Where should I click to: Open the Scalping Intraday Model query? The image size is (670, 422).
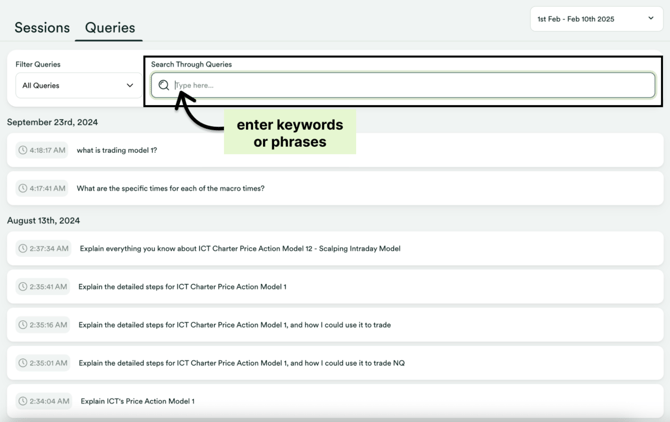(x=335, y=248)
